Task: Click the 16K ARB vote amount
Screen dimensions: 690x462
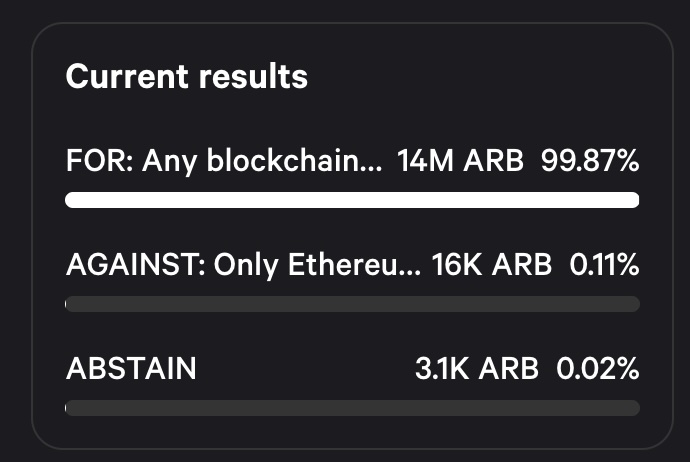Action: pos(492,264)
